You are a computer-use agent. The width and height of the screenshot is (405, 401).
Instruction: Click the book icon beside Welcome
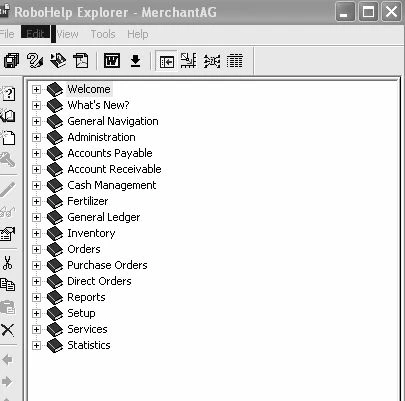(x=55, y=89)
